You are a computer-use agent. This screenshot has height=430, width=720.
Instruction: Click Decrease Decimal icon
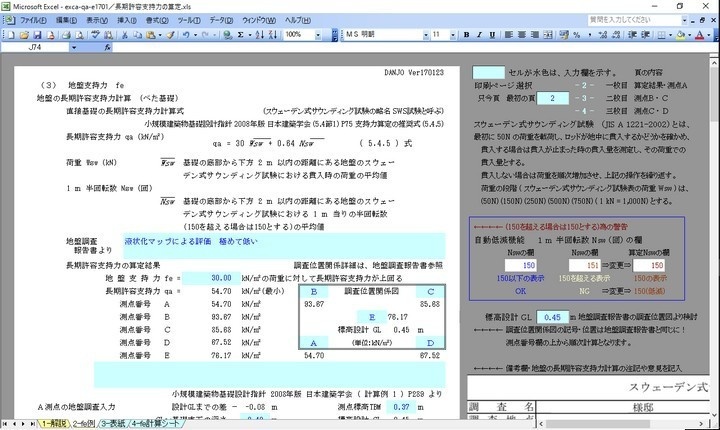616,35
